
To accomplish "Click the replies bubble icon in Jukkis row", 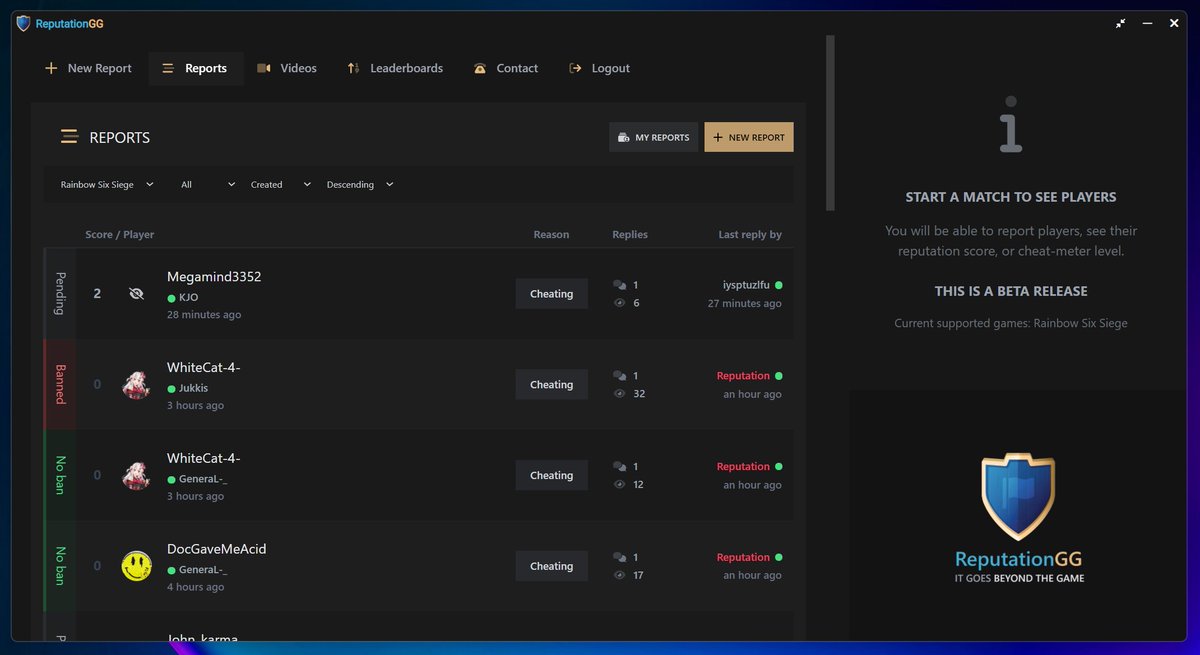I will pos(619,376).
